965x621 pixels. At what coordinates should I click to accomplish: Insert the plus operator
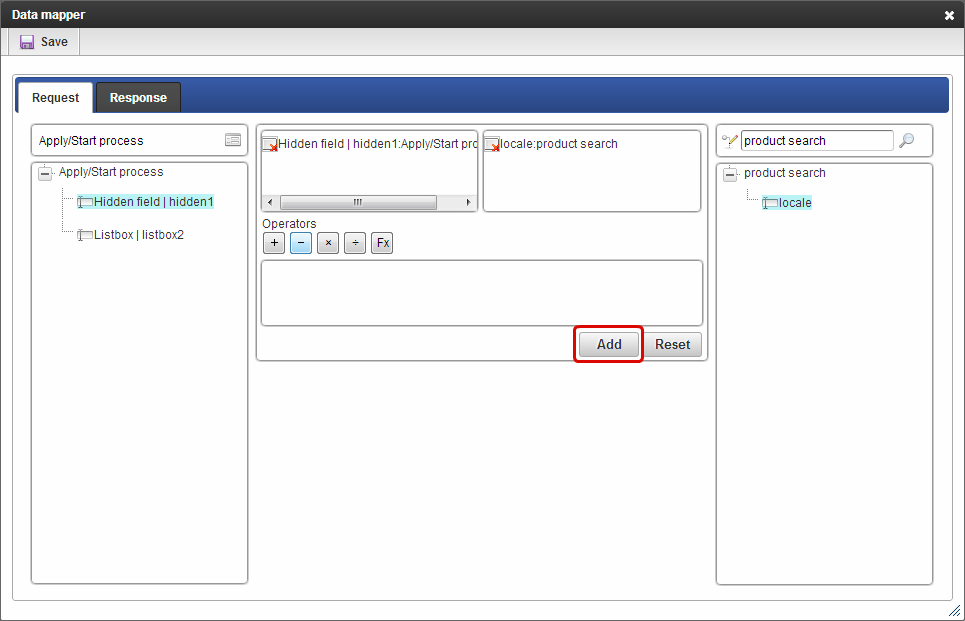pos(274,243)
